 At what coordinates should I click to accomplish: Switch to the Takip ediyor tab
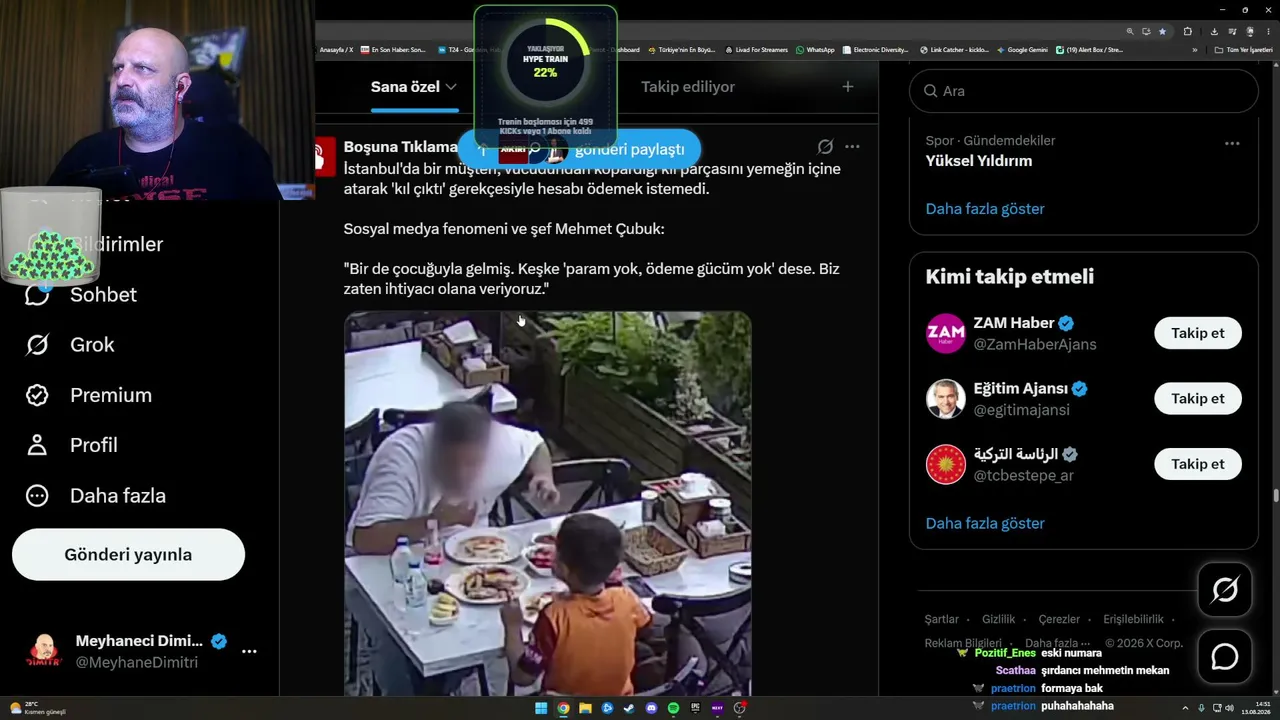click(688, 87)
